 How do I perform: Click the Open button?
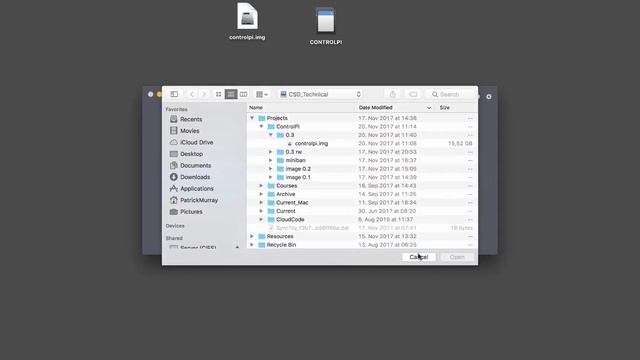click(457, 257)
